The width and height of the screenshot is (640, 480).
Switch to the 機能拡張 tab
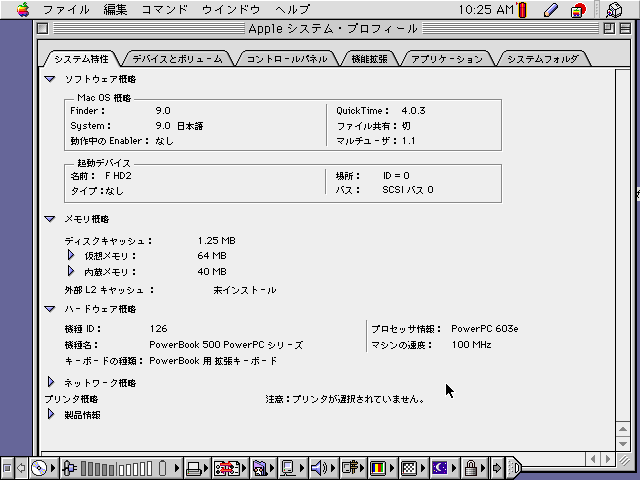[369, 59]
